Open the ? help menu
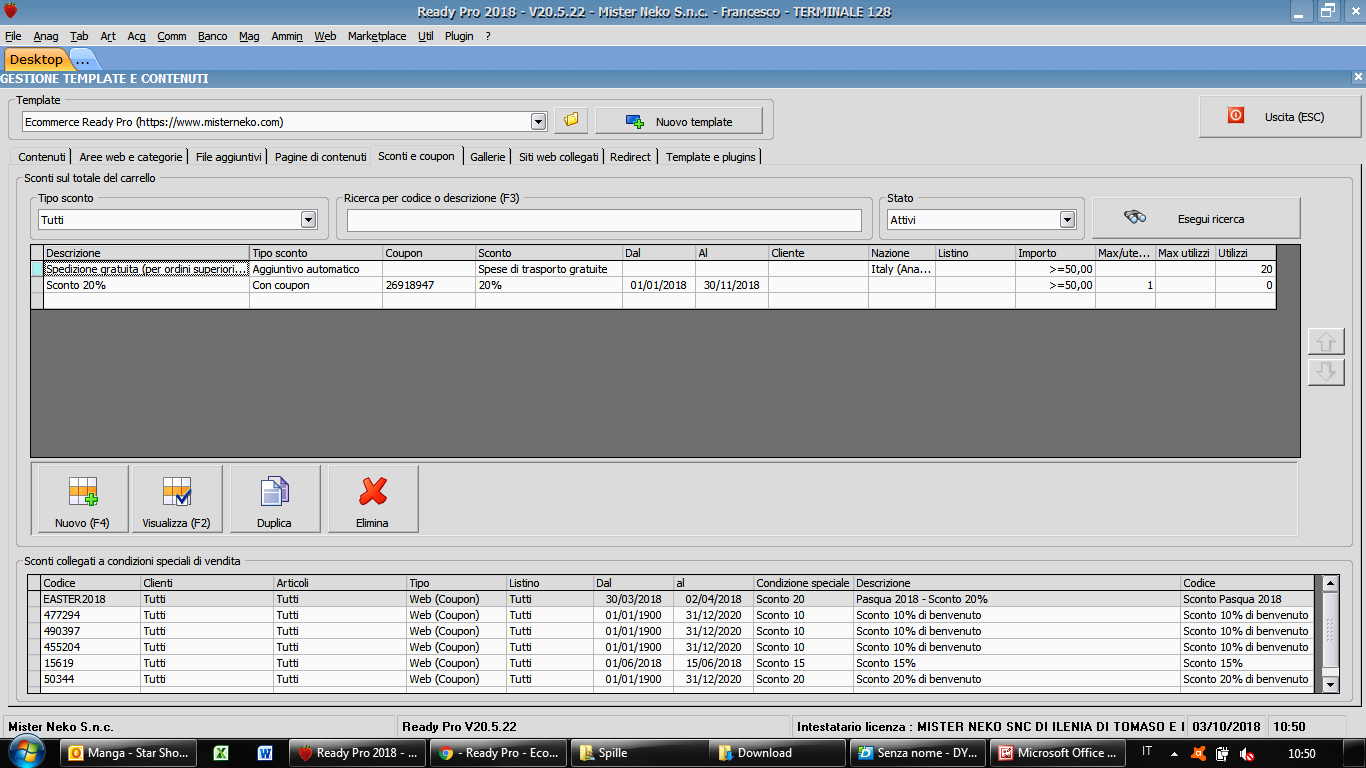This screenshot has height=768, width=1366. point(488,36)
